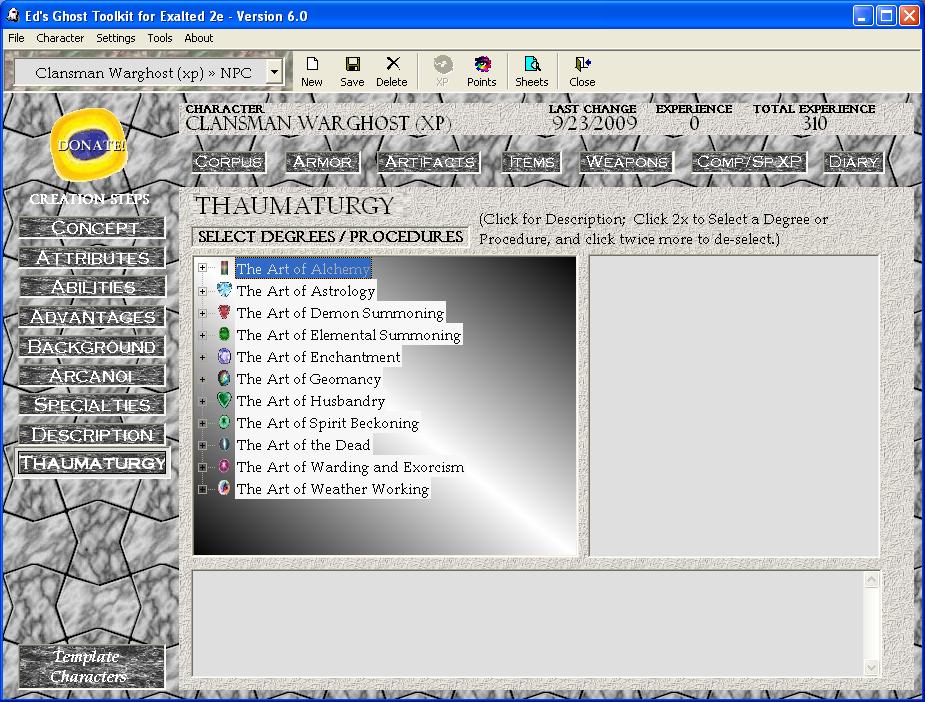The image size is (925, 702).
Task: Go to the Specialties creation step
Action: pos(92,405)
